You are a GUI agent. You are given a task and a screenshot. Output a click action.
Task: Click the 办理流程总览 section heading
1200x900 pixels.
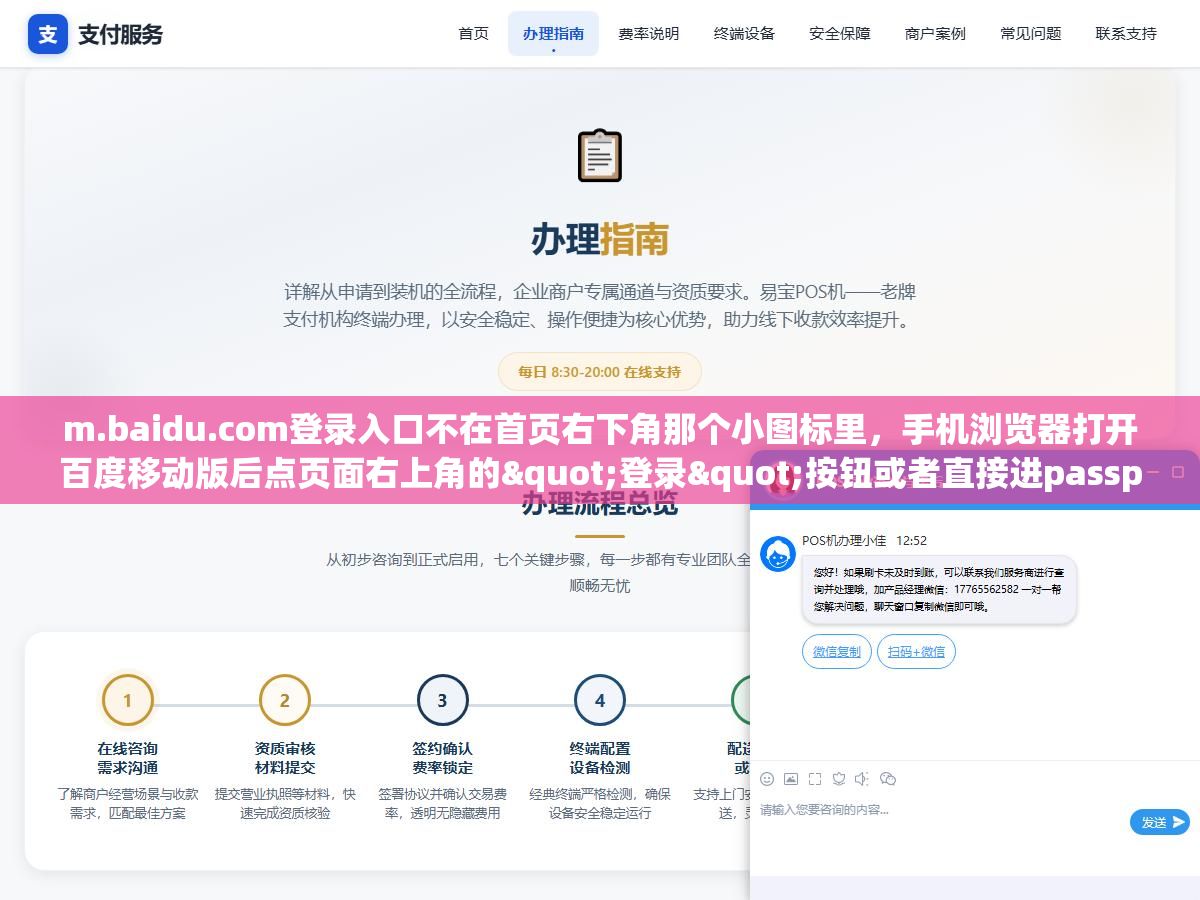click(600, 503)
